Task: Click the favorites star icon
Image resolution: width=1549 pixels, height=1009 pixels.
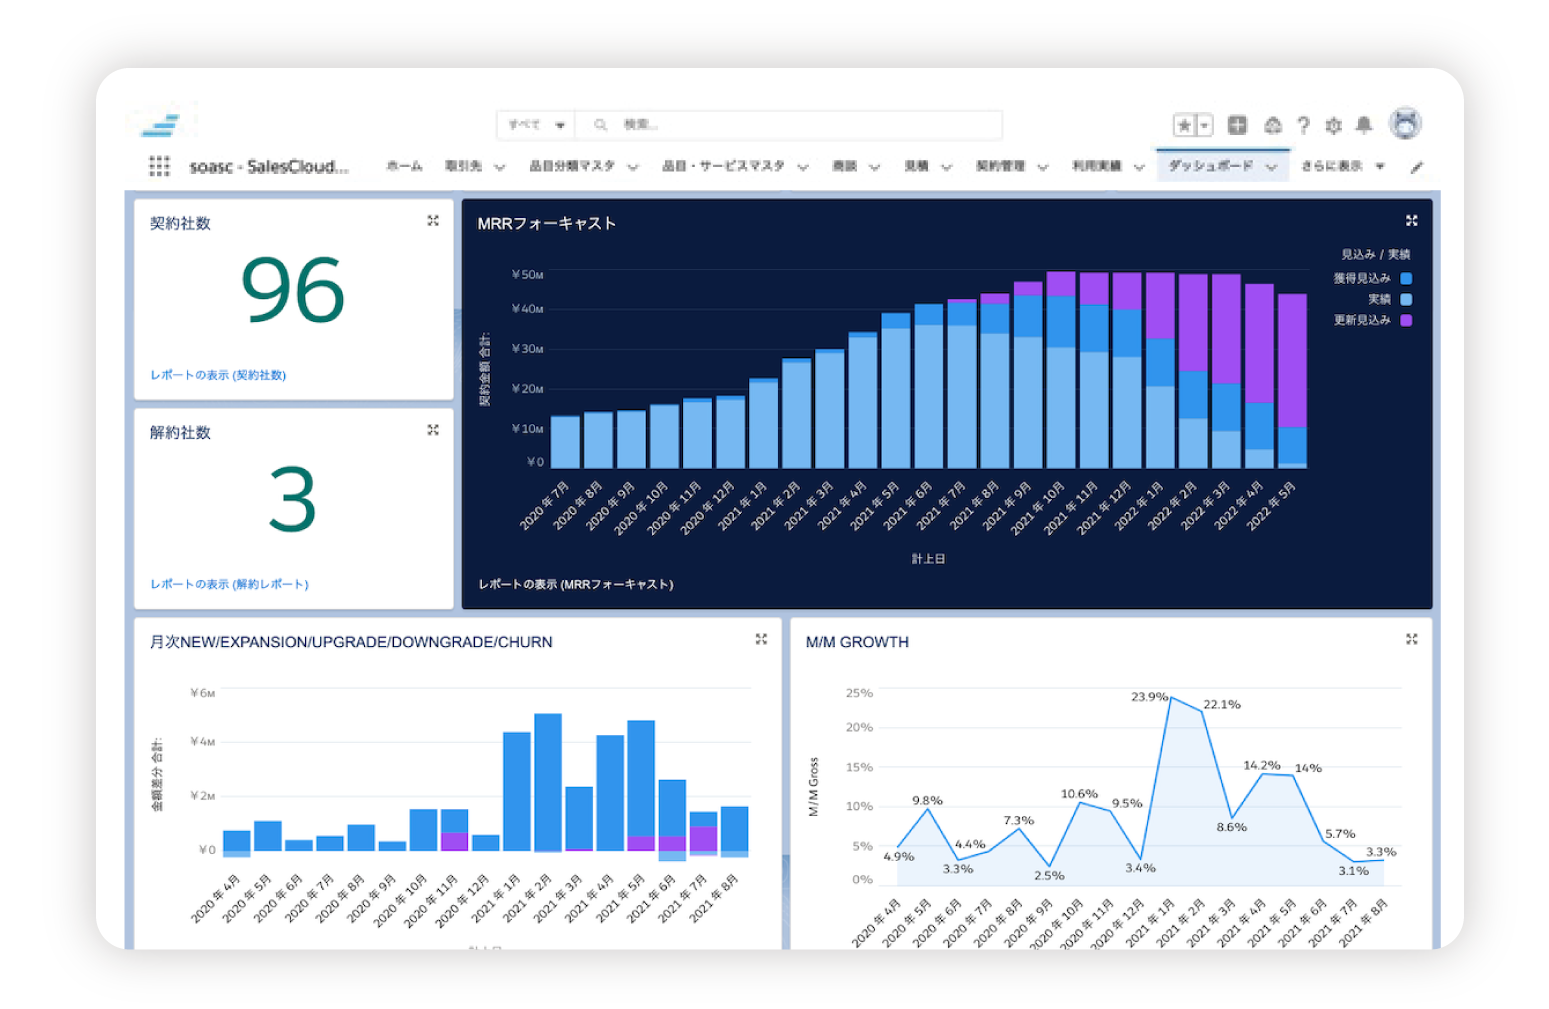Action: click(x=1185, y=125)
